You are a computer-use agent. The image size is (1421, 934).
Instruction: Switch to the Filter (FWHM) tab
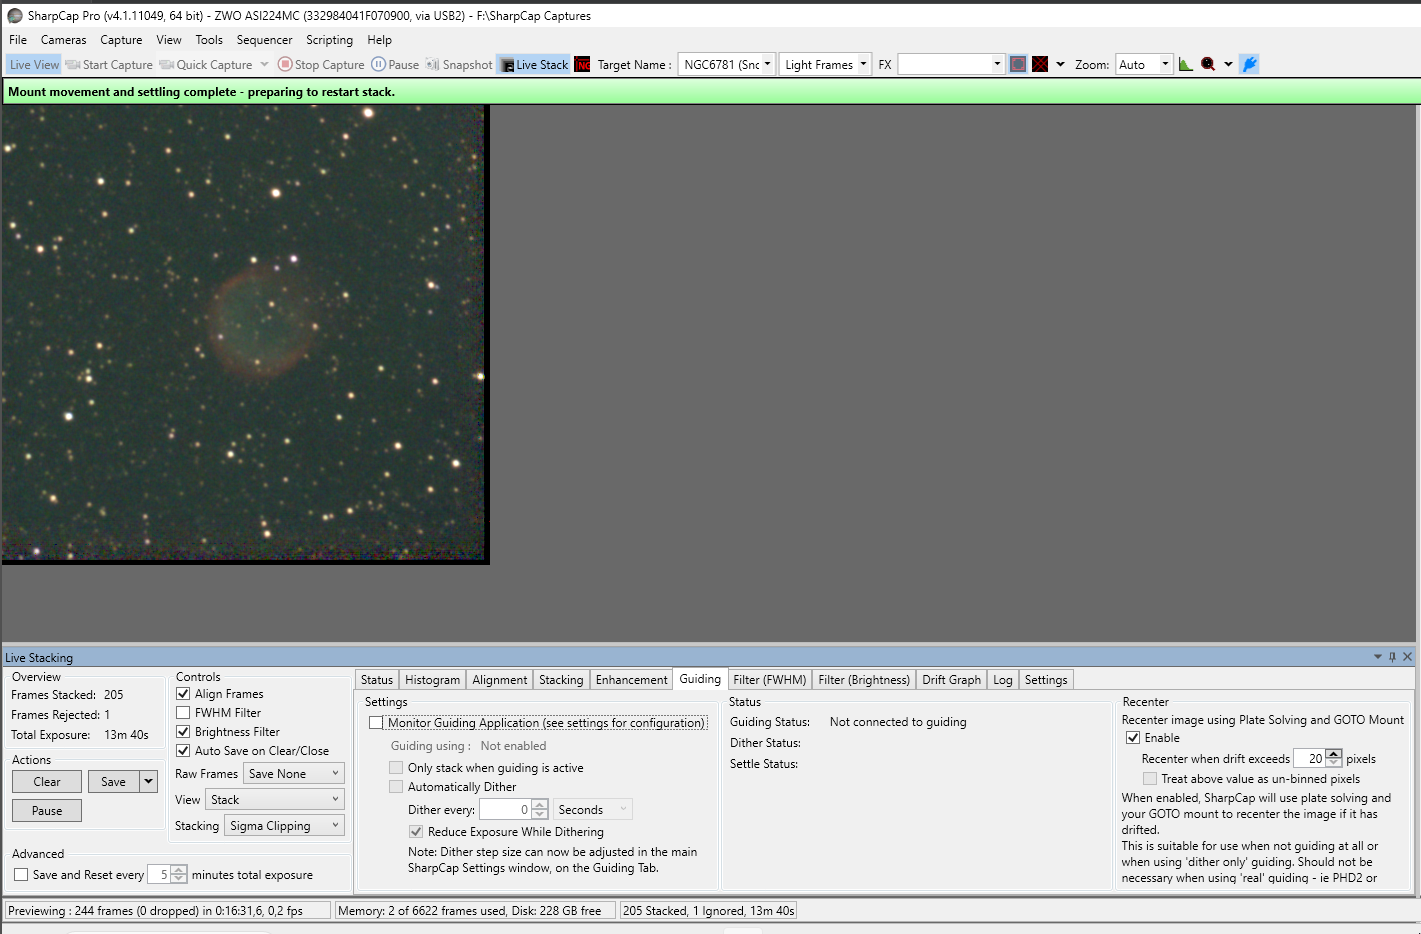[770, 679]
